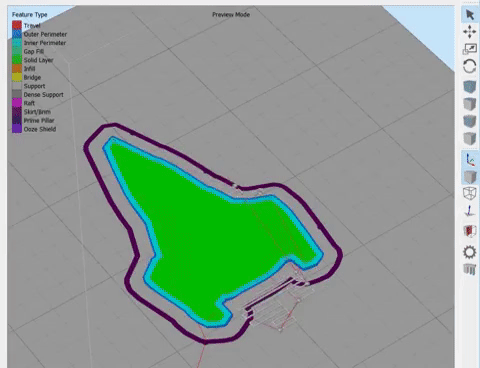Activate the rotate models tool
Image resolution: width=480 pixels, height=368 pixels.
pyautogui.click(x=470, y=66)
